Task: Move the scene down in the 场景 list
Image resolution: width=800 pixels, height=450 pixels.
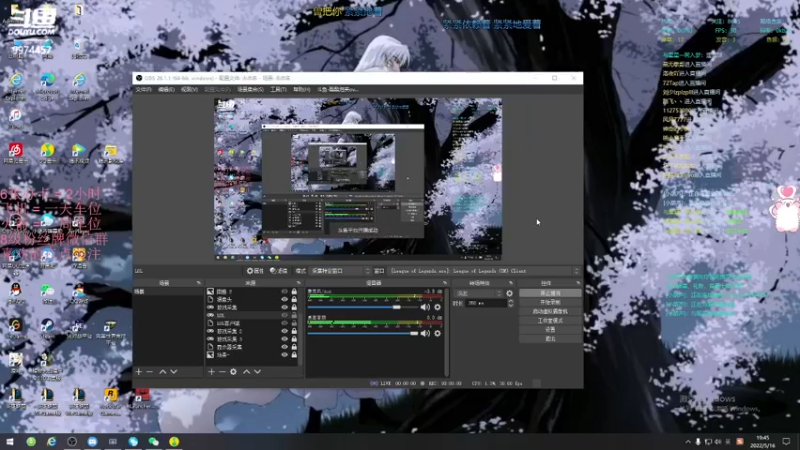Action: tap(173, 372)
